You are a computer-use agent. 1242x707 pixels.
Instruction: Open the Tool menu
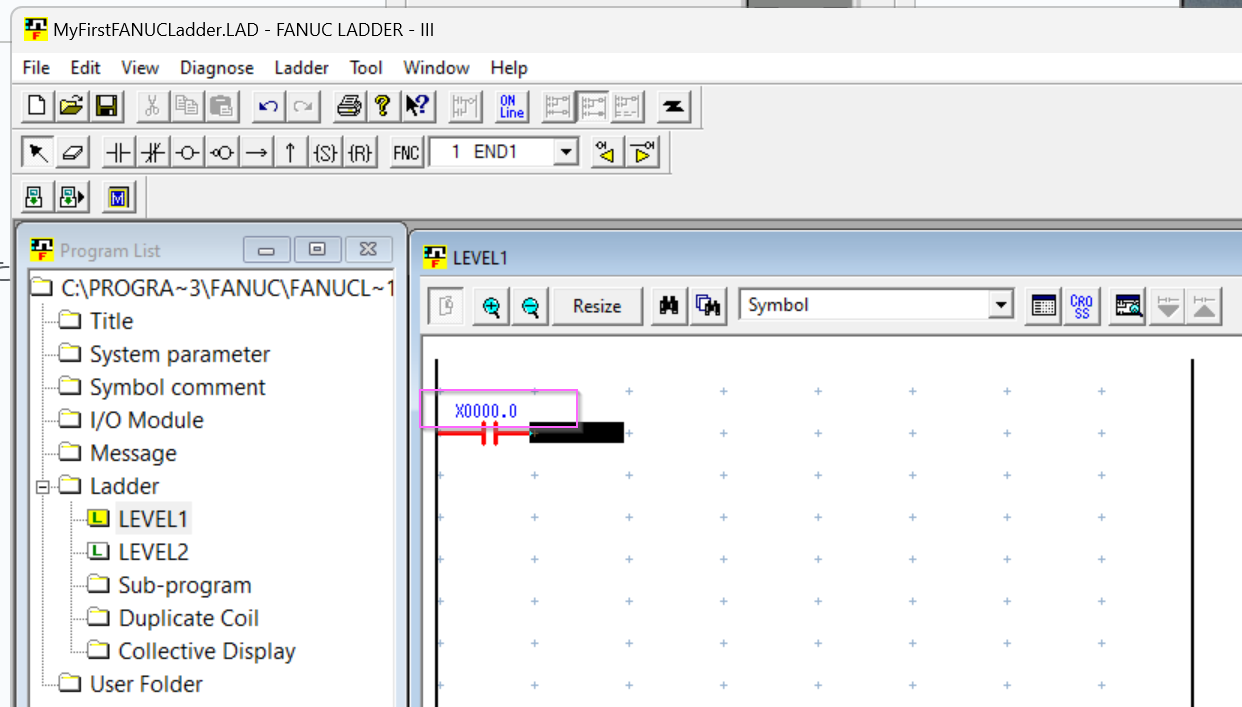[366, 68]
